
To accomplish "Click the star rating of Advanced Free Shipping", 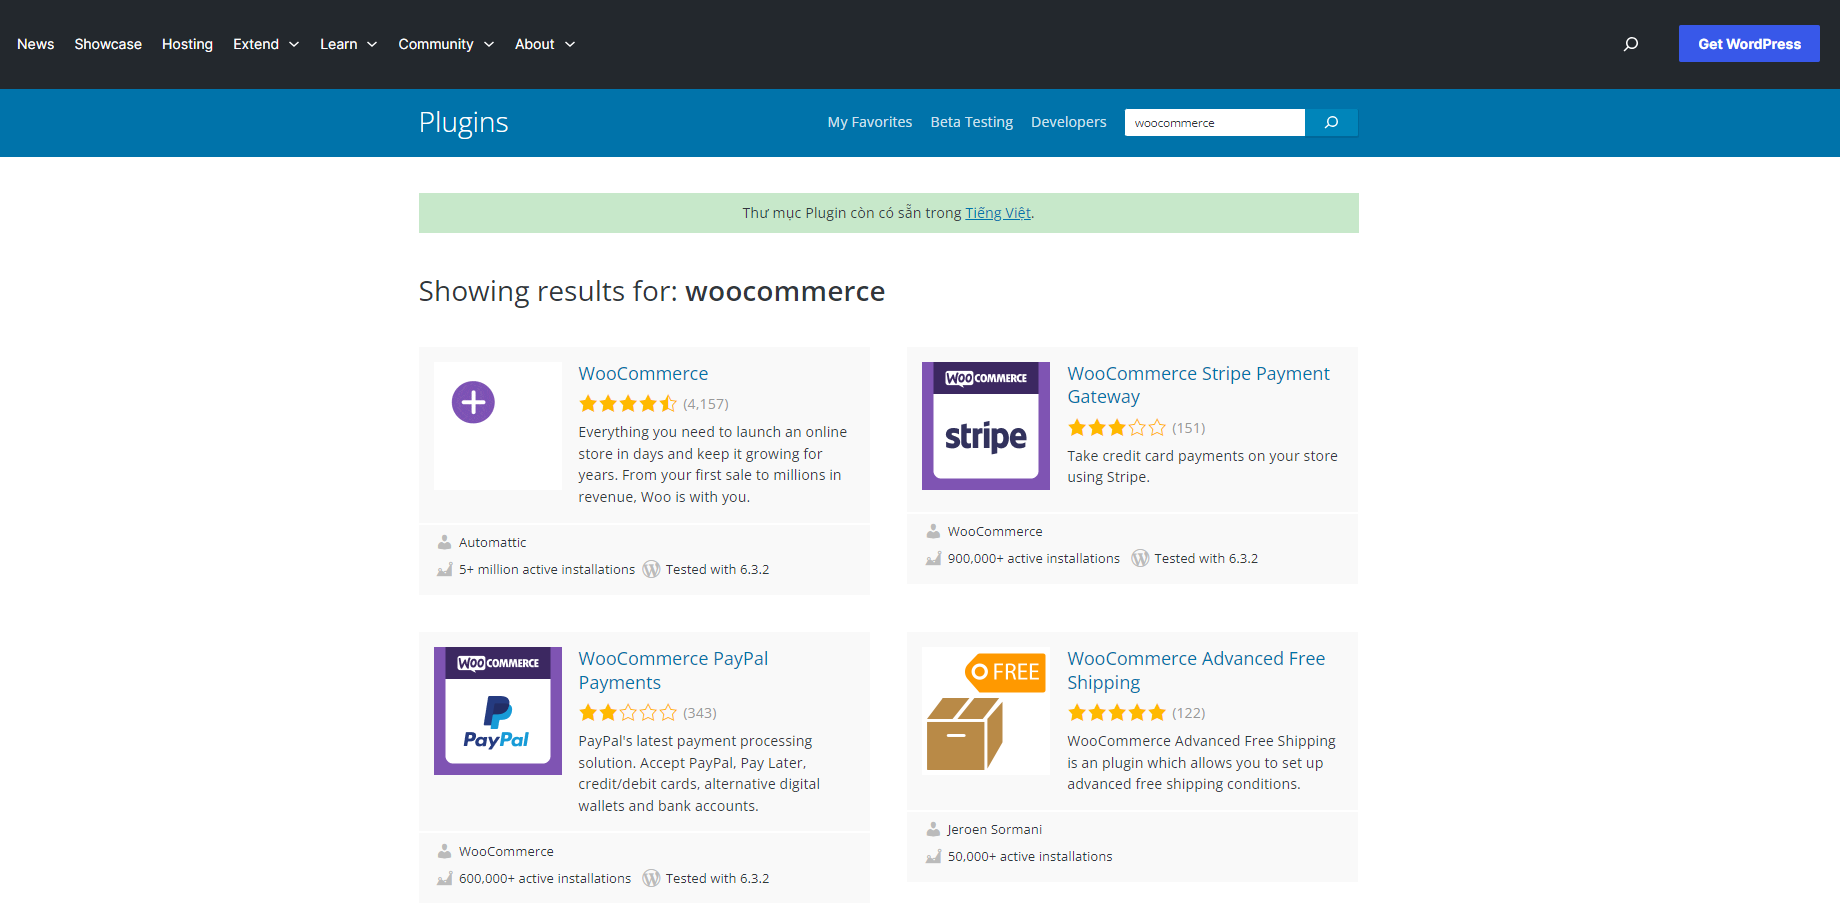I will (1117, 713).
